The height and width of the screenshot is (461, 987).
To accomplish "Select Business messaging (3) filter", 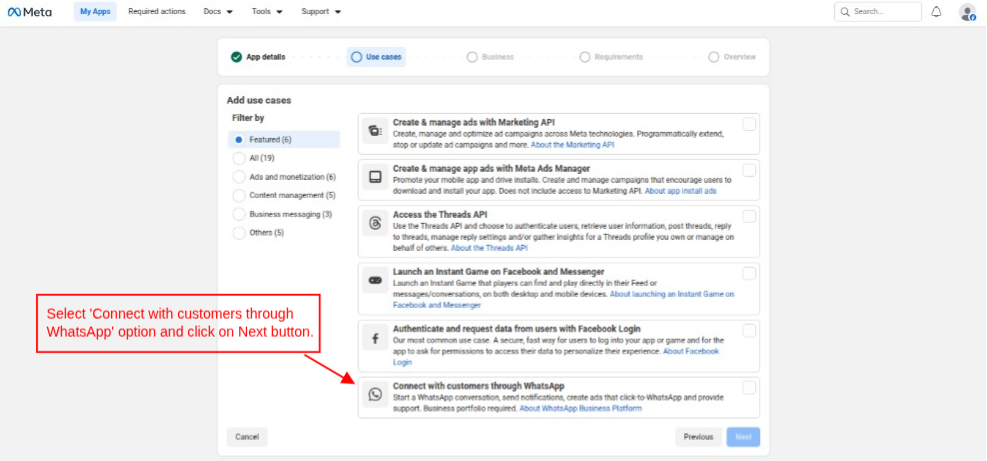I will click(284, 214).
